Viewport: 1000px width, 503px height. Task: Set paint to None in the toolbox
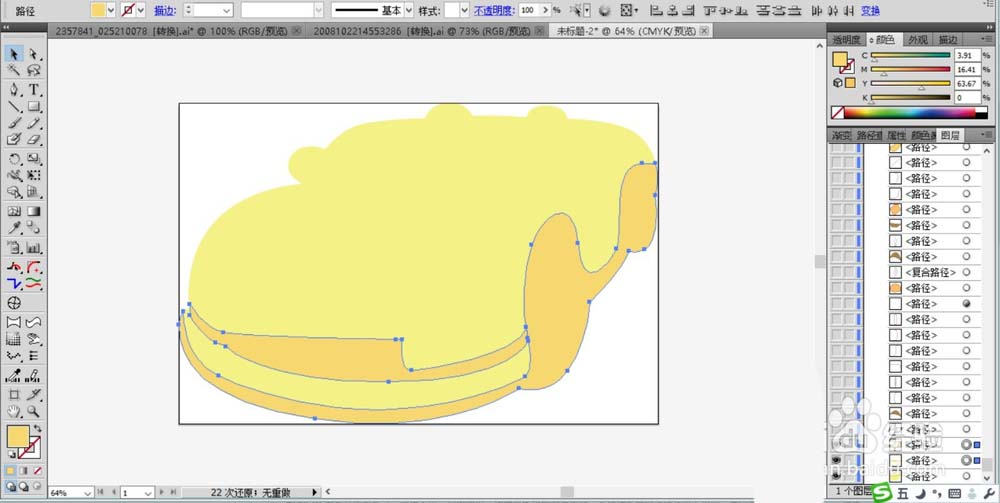pos(38,471)
